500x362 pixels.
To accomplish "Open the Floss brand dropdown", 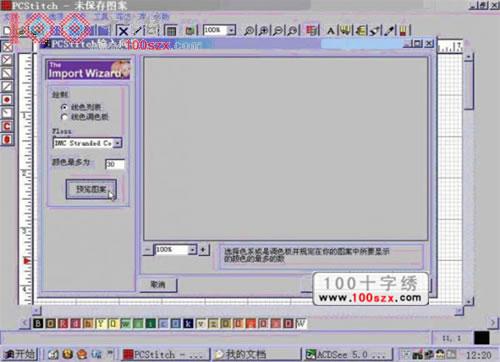I will point(118,143).
